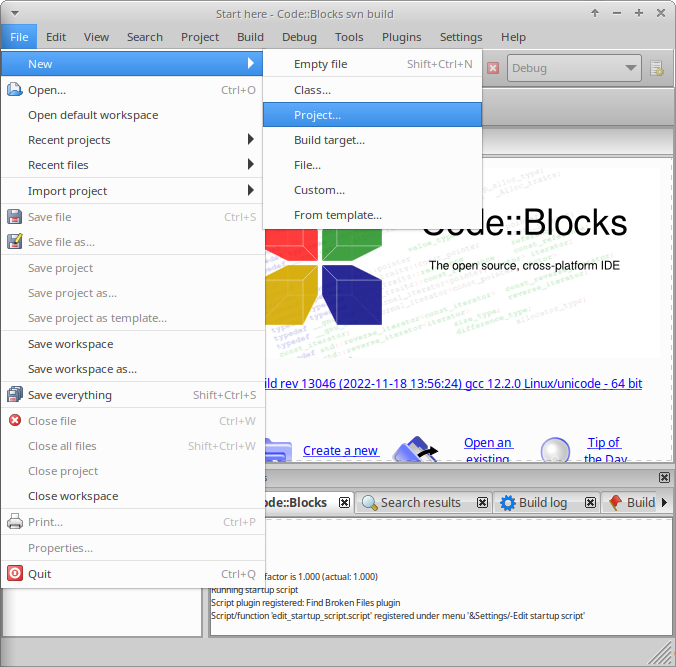Expand the Recent projects submenu
The image size is (676, 667).
tap(132, 140)
